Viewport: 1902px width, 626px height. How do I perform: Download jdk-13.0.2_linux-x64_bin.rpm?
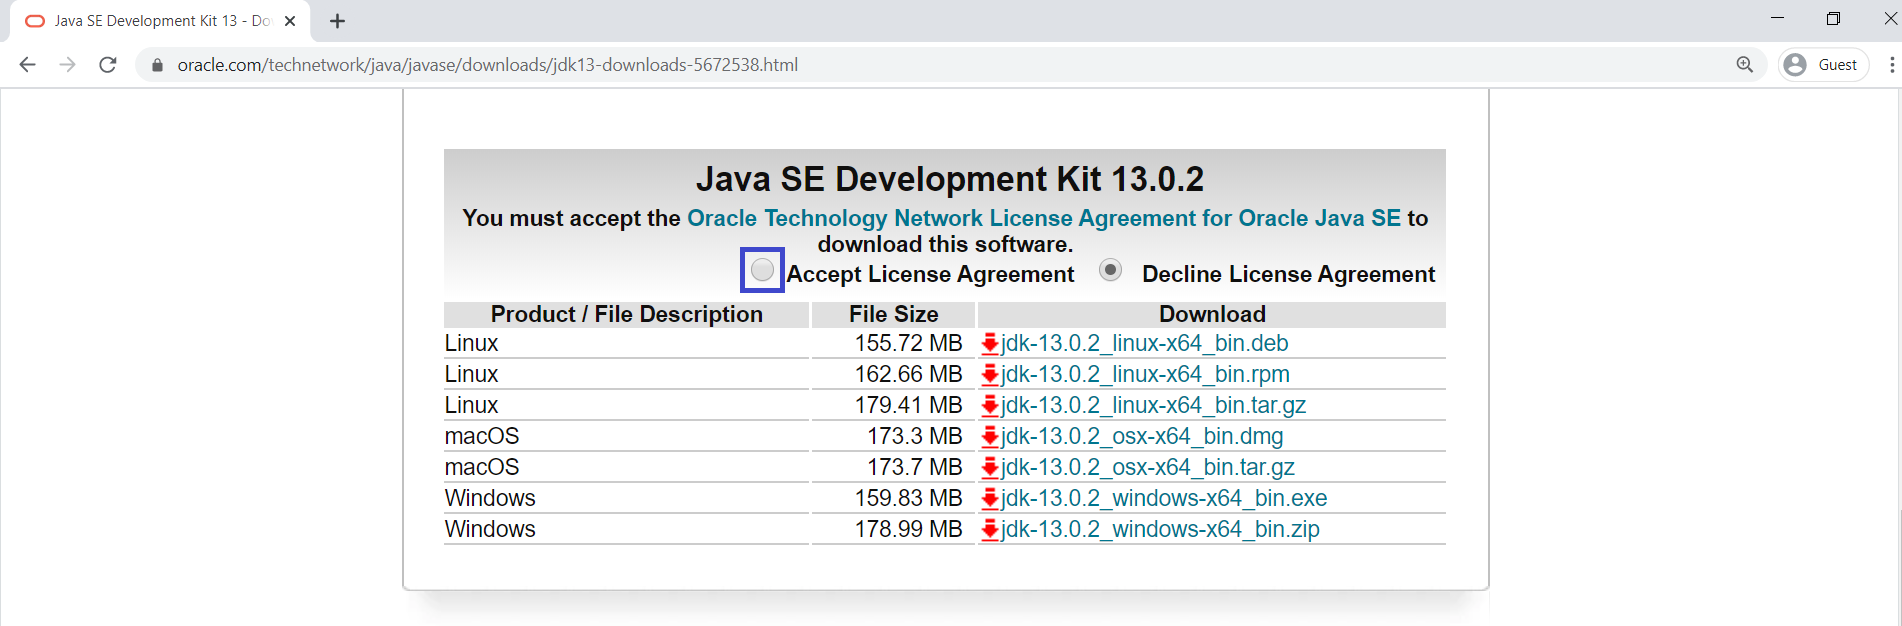[x=1145, y=374]
